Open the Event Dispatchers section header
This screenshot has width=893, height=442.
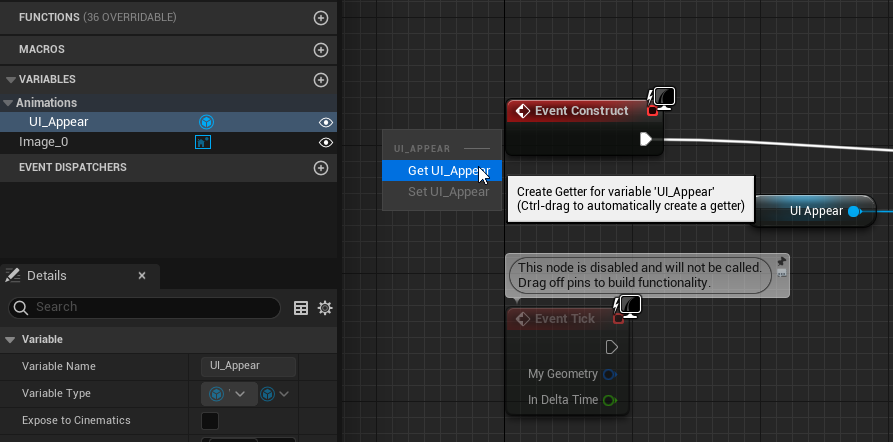(x=169, y=167)
